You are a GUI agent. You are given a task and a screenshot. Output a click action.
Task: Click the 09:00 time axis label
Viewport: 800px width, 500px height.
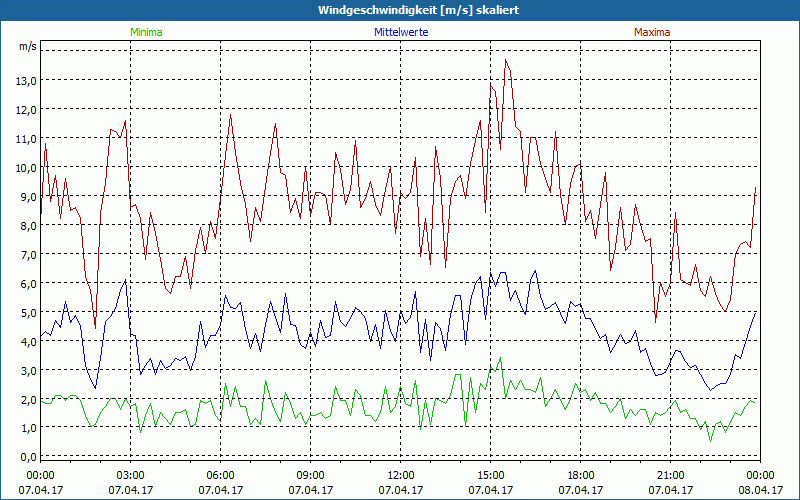point(310,476)
